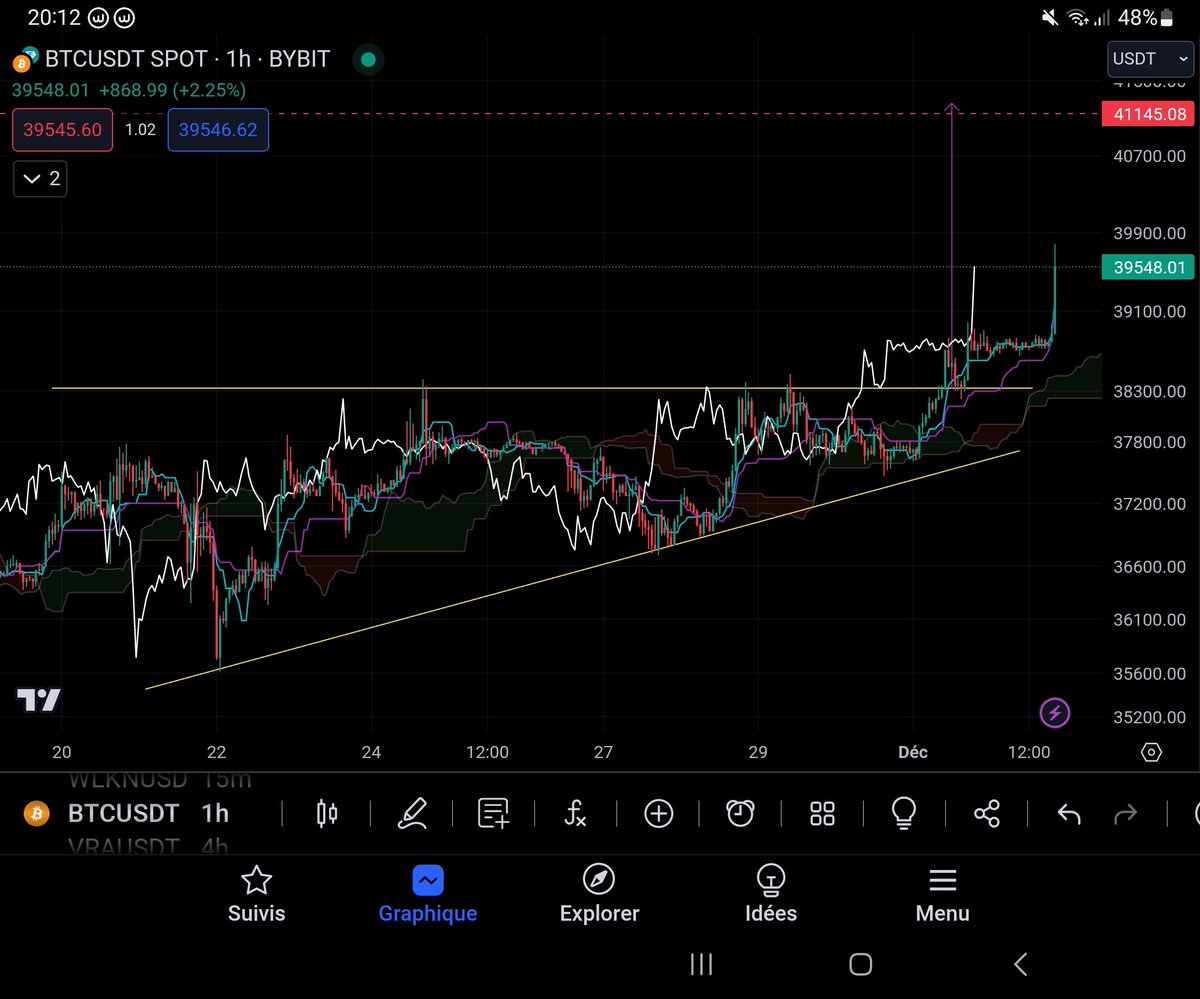The height and width of the screenshot is (999, 1200).
Task: Tap the plus compare symbol icon
Action: (x=658, y=814)
